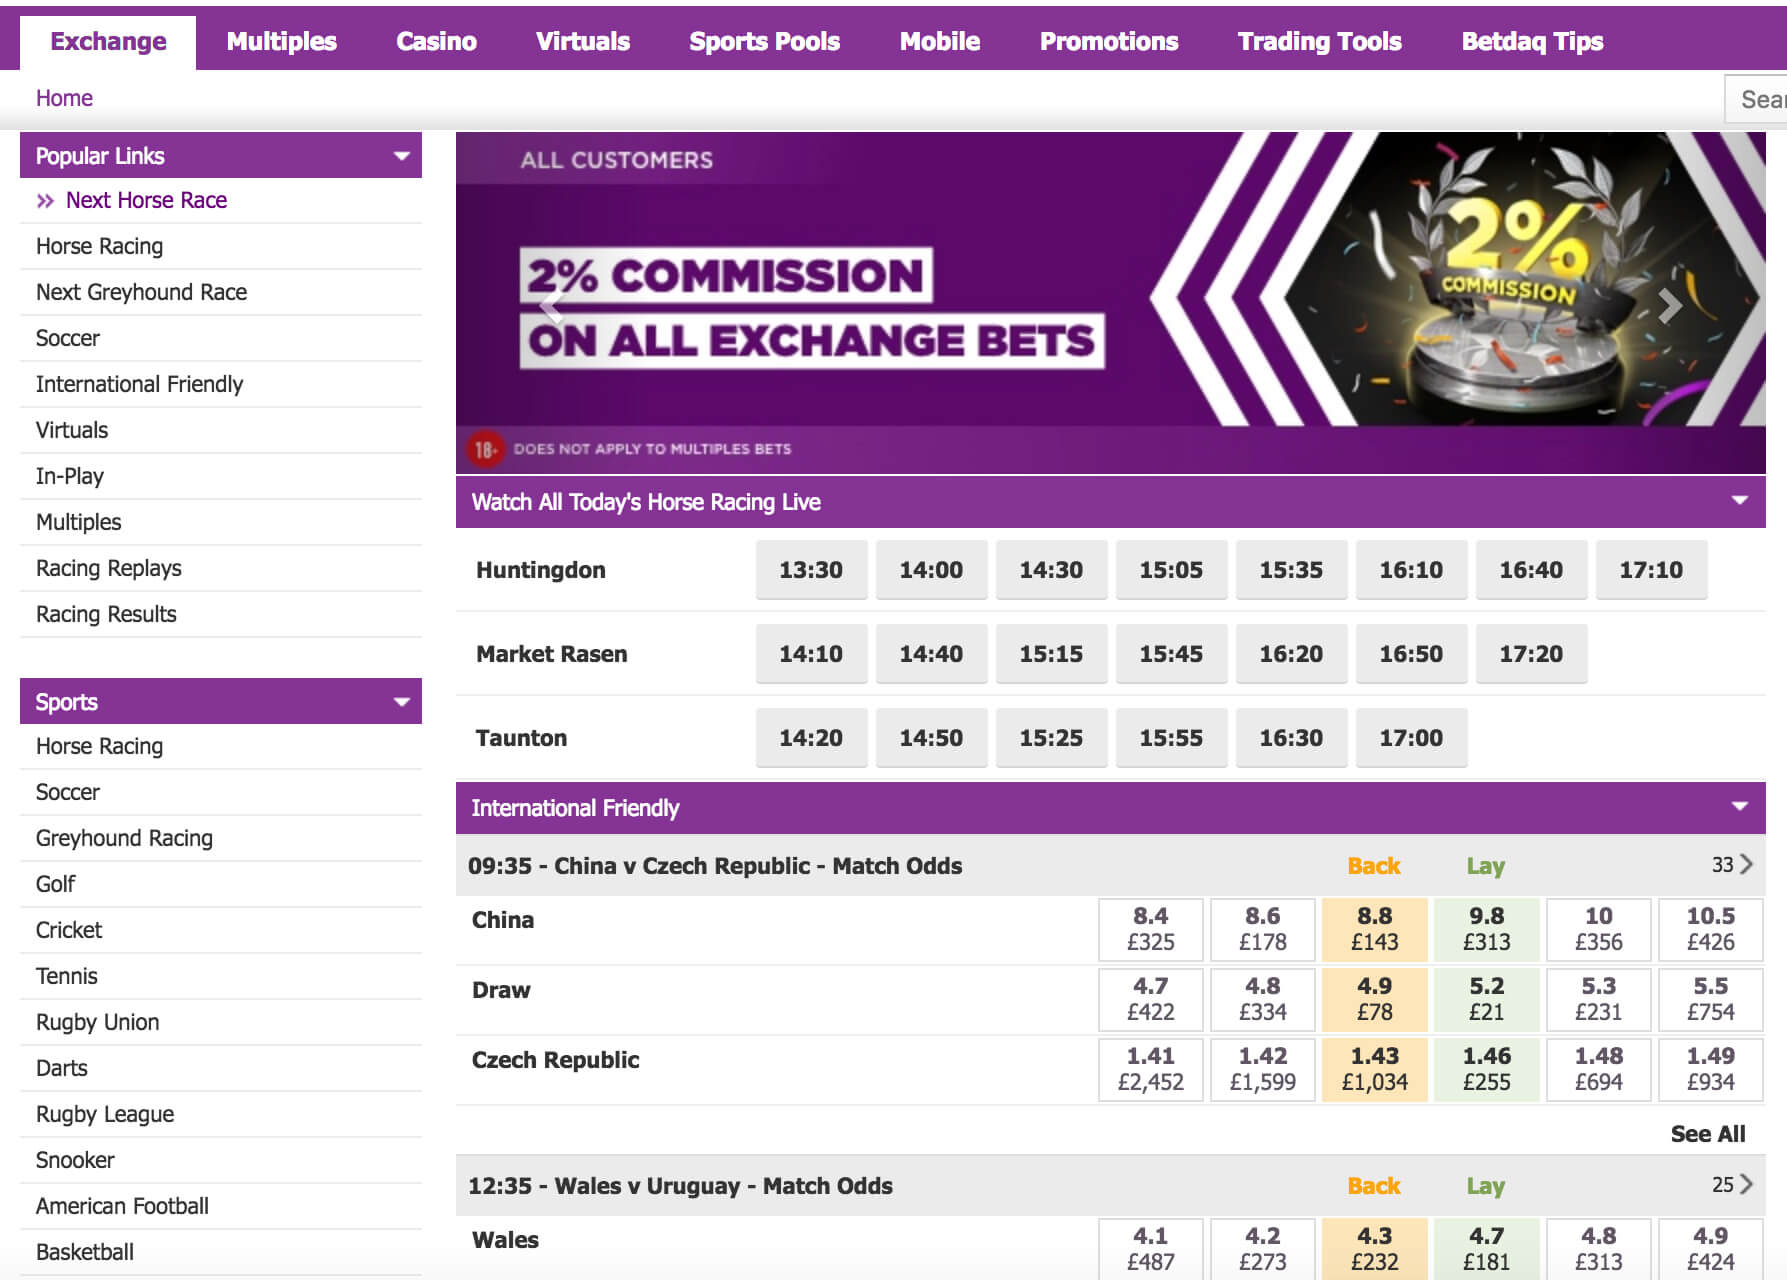Select China 10.5 lay price
1787x1280 pixels.
(1711, 929)
